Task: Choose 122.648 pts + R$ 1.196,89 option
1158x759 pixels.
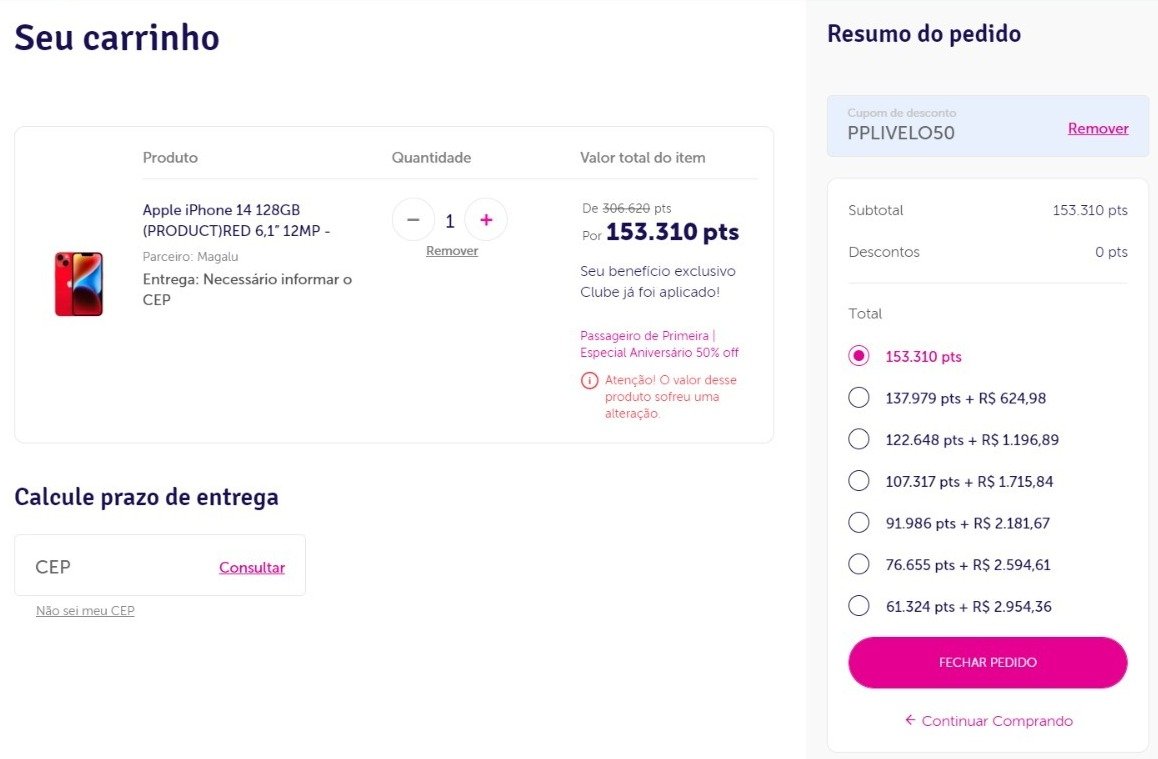Action: [858, 439]
